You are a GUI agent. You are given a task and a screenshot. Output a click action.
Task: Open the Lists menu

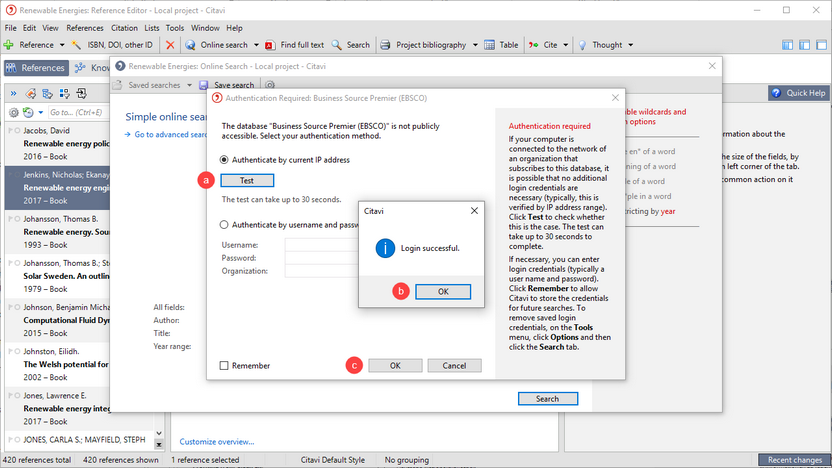pos(152,28)
